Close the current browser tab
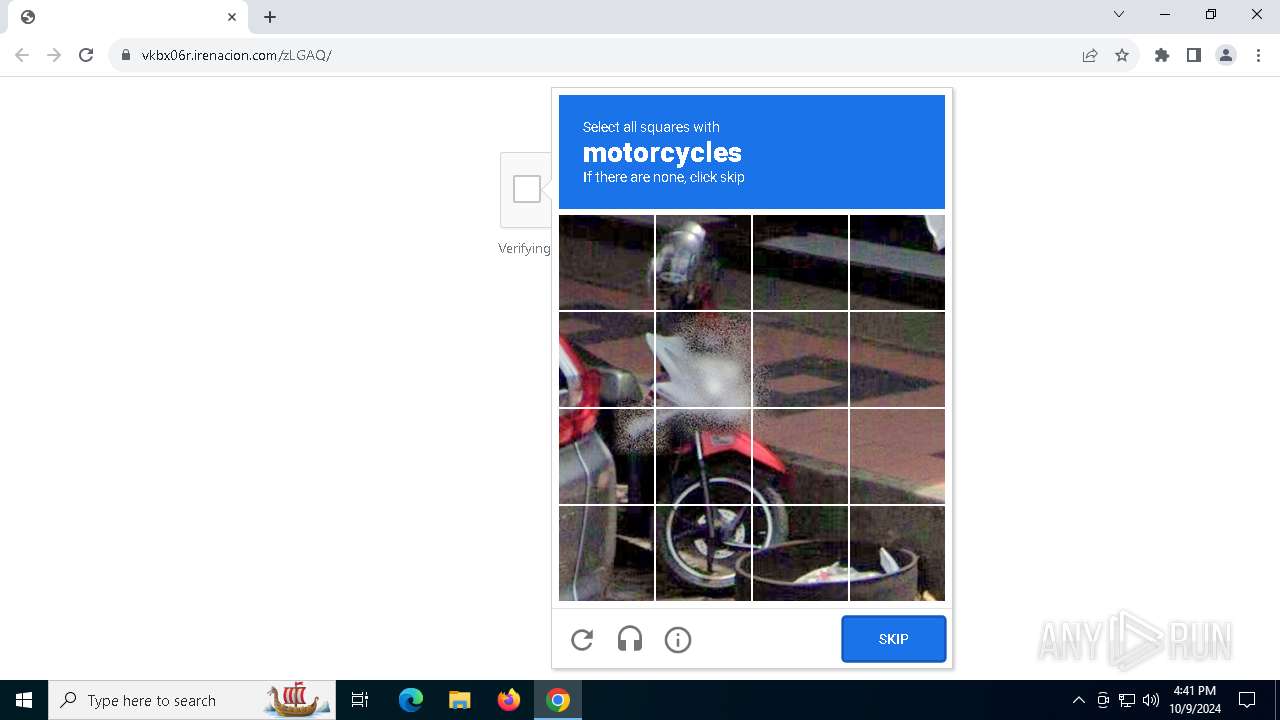This screenshot has width=1280, height=720. click(232, 17)
